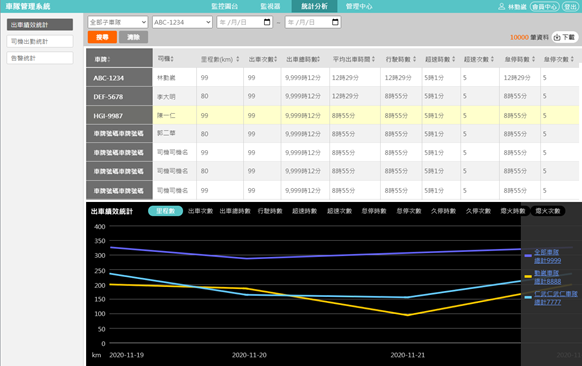
Task: Sort table by 車牌 column arrows
Action: coord(108,59)
